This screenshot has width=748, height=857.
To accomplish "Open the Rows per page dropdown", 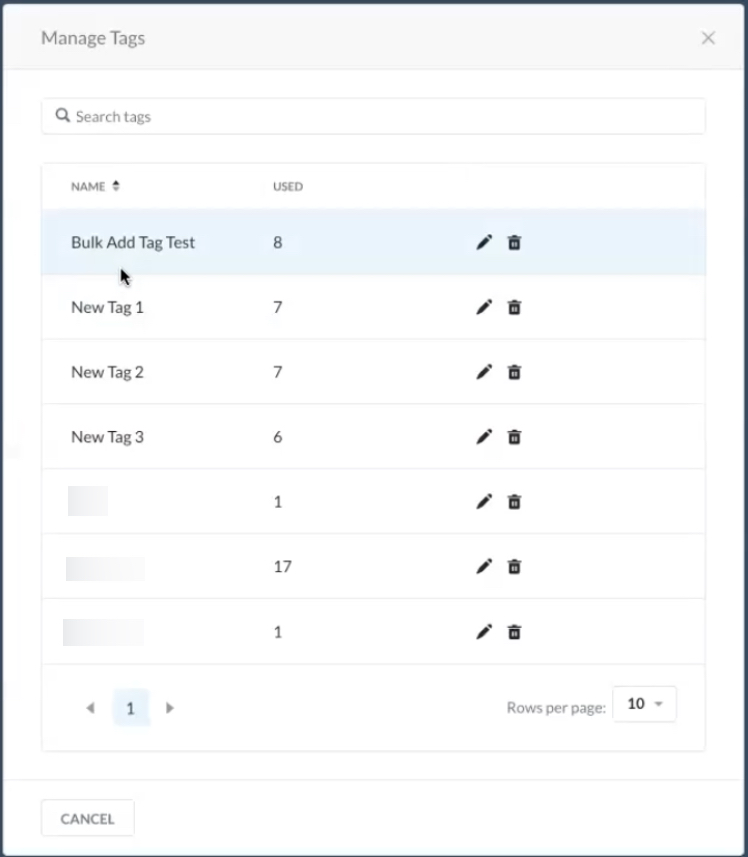I will 645,704.
